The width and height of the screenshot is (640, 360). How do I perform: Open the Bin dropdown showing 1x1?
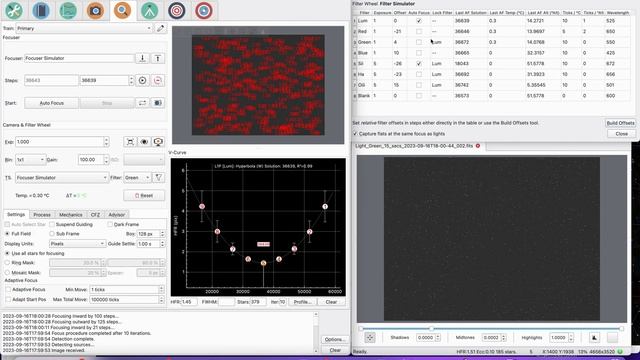[x=30, y=160]
